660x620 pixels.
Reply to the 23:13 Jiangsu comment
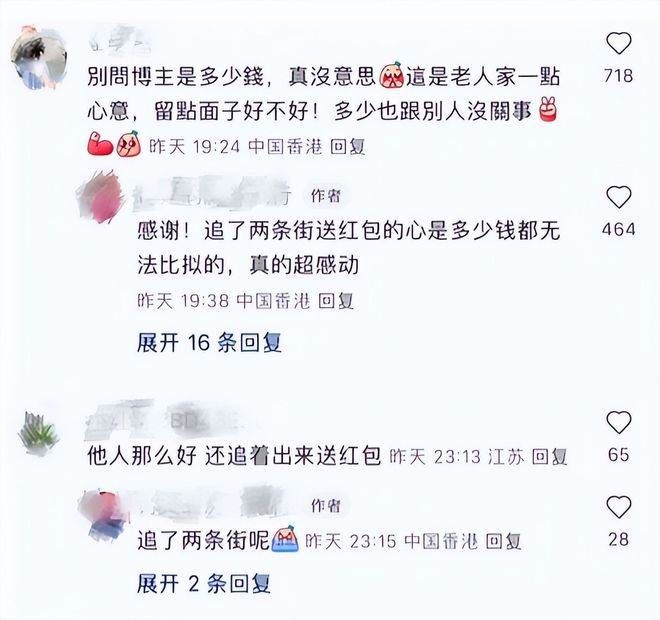[550, 457]
